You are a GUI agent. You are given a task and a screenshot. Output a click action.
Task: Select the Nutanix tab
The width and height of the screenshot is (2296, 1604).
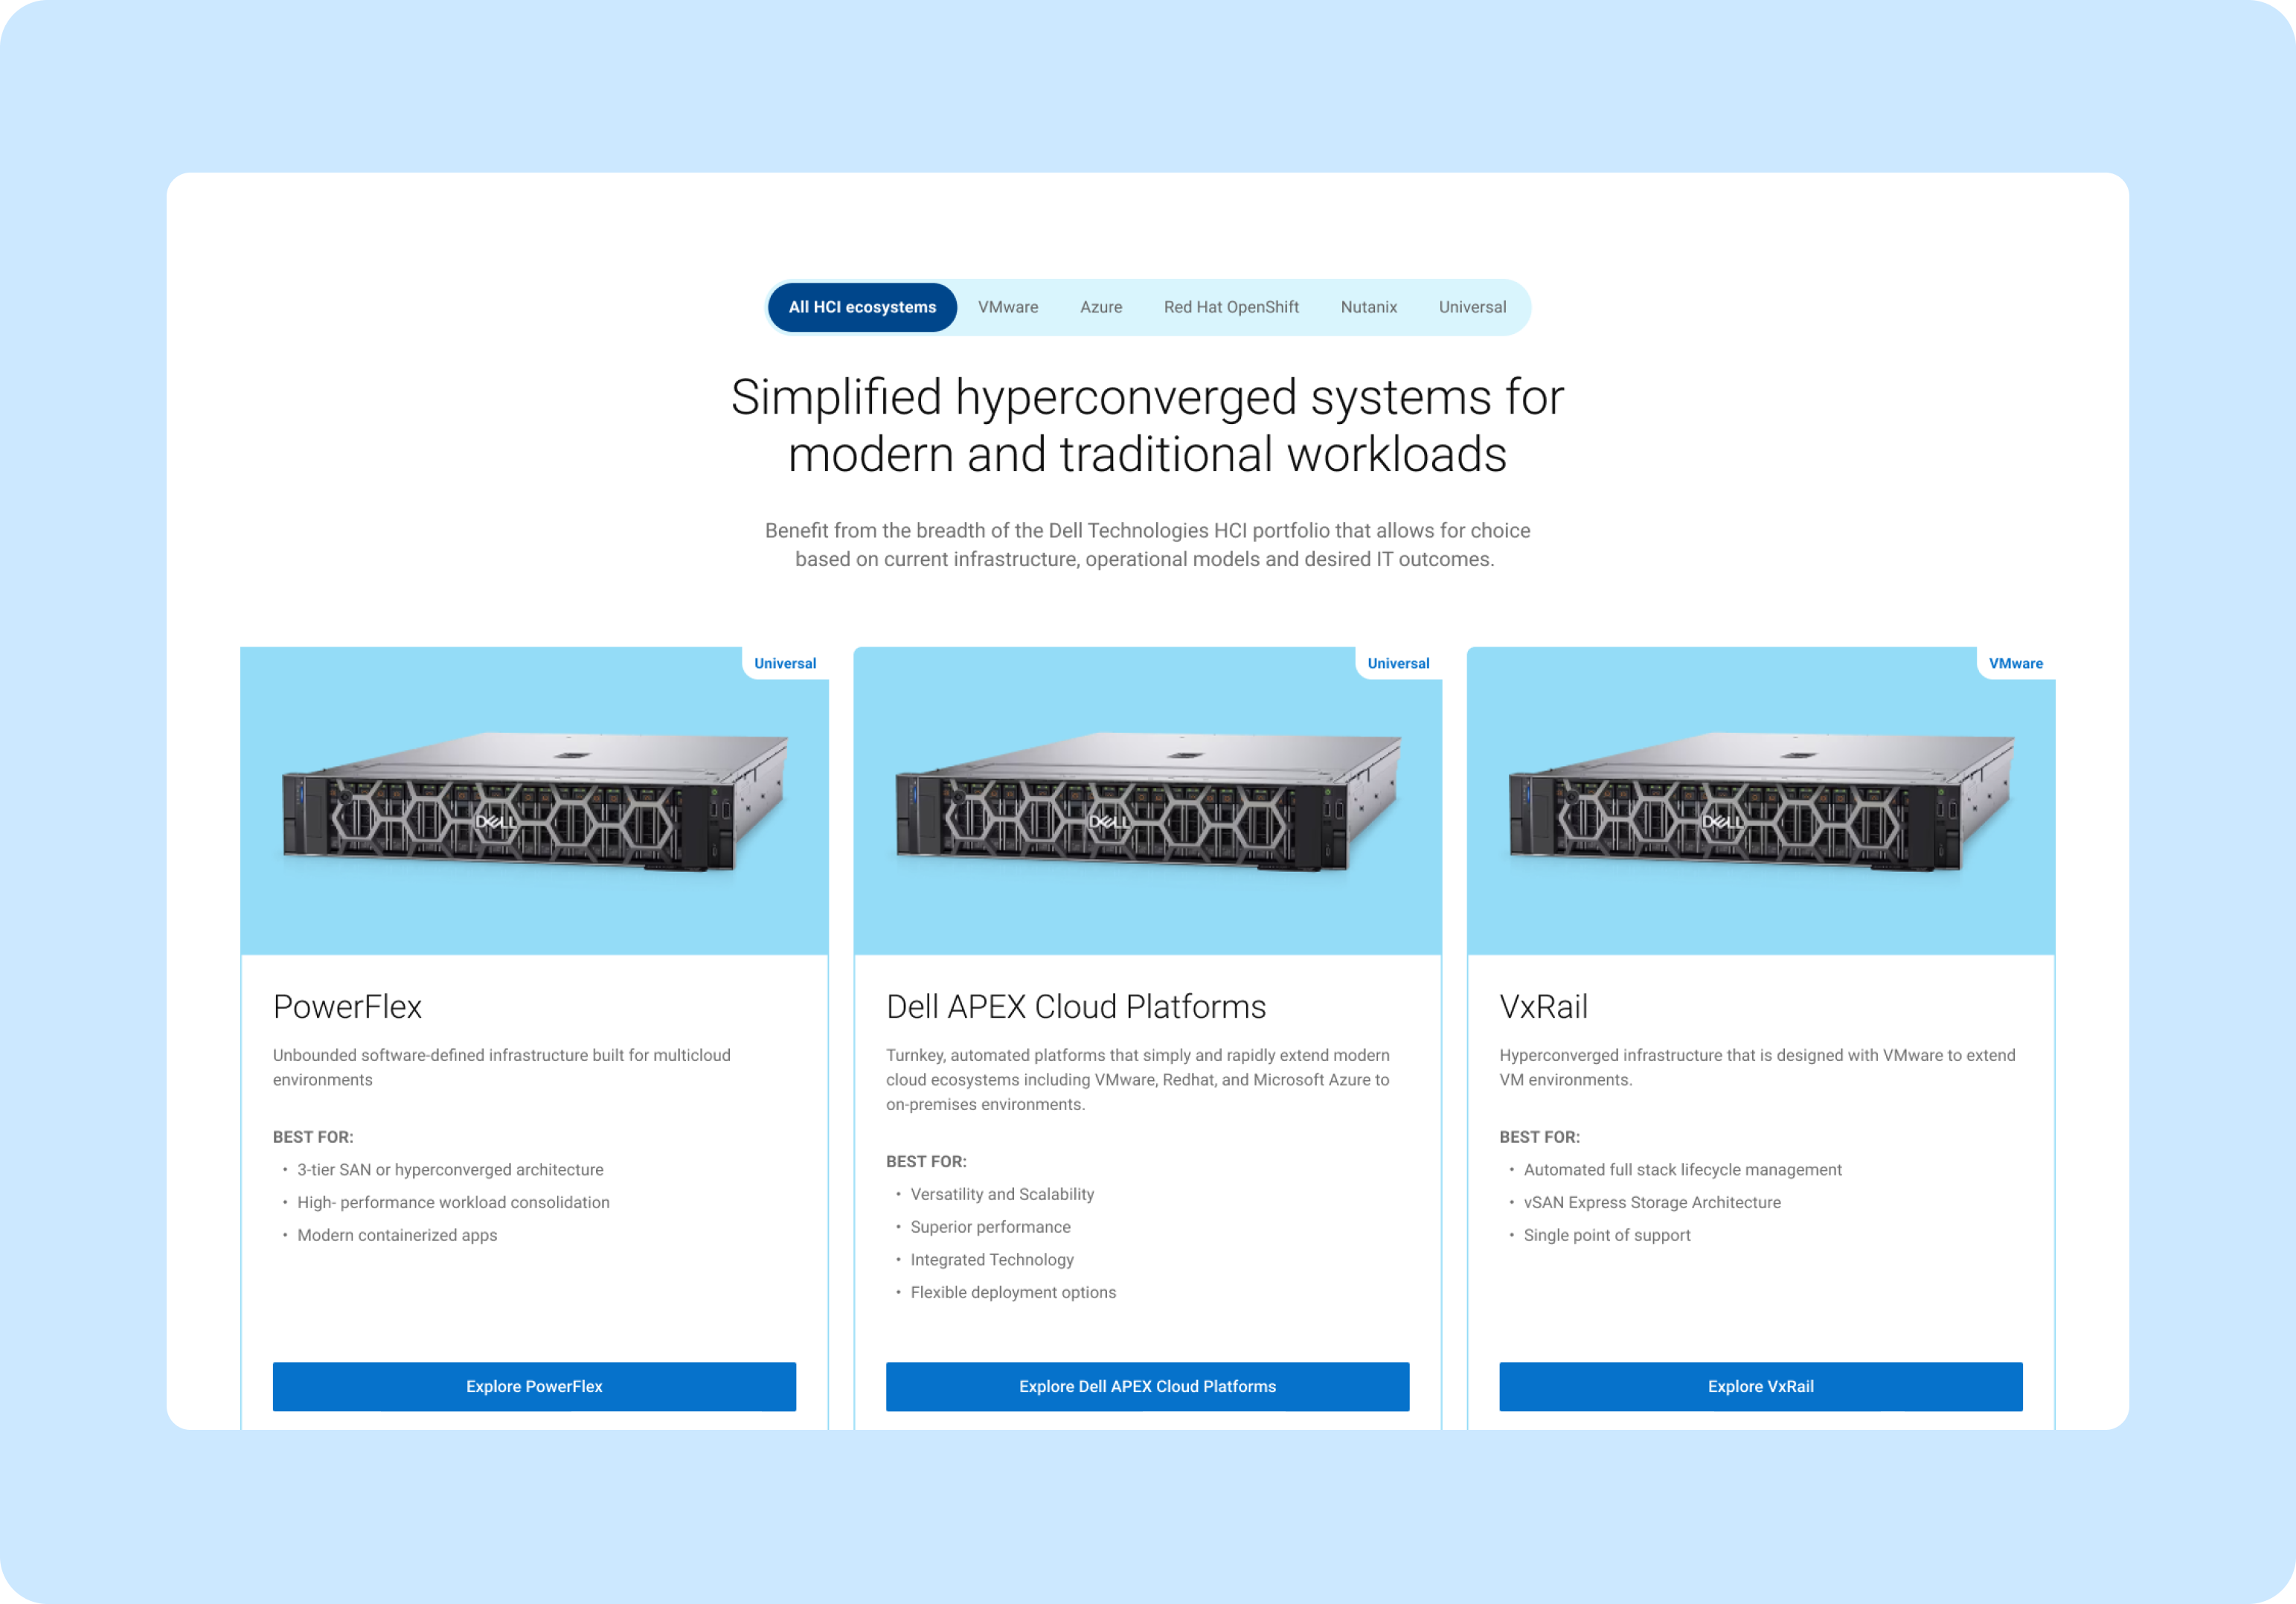[x=1369, y=307]
